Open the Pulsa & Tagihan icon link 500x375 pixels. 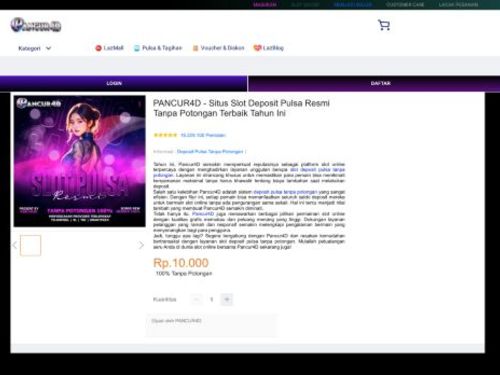[x=136, y=48]
